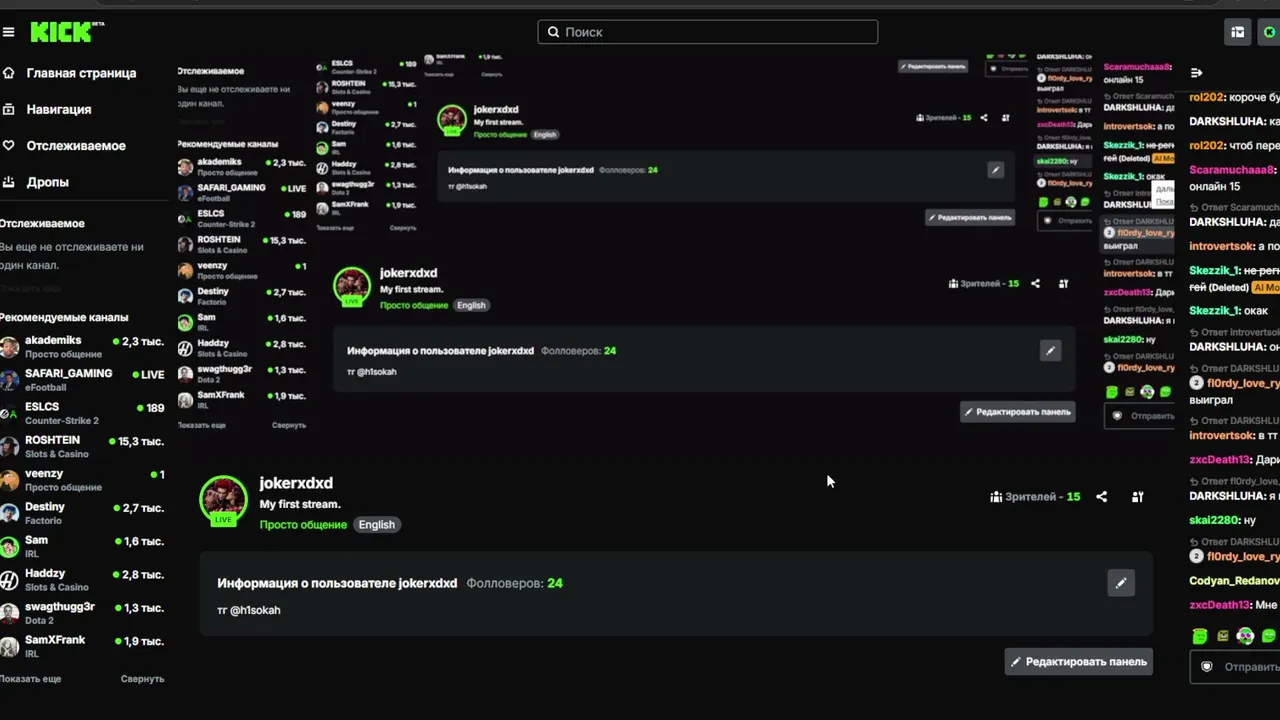
Task: Click the largest тг @h1sokah text
Action: tap(249, 610)
